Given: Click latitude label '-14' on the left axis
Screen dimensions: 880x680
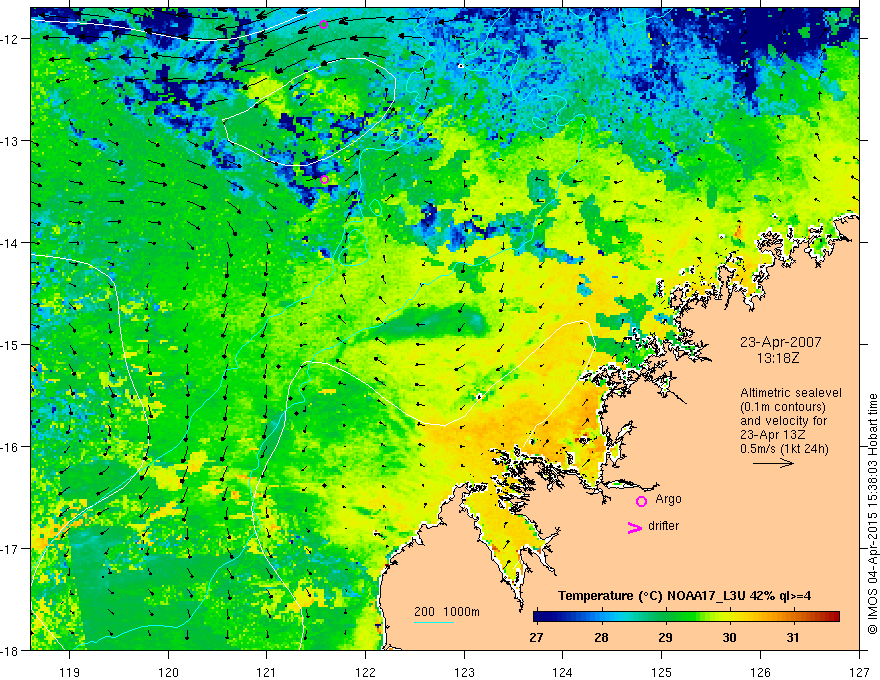Looking at the screenshot, I should (x=10, y=243).
